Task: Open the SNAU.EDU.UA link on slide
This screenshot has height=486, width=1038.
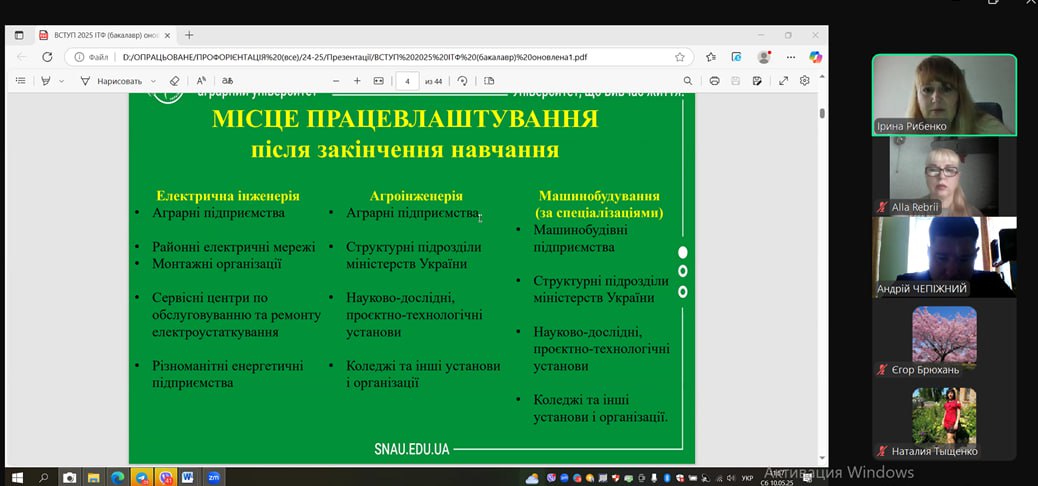Action: [412, 449]
